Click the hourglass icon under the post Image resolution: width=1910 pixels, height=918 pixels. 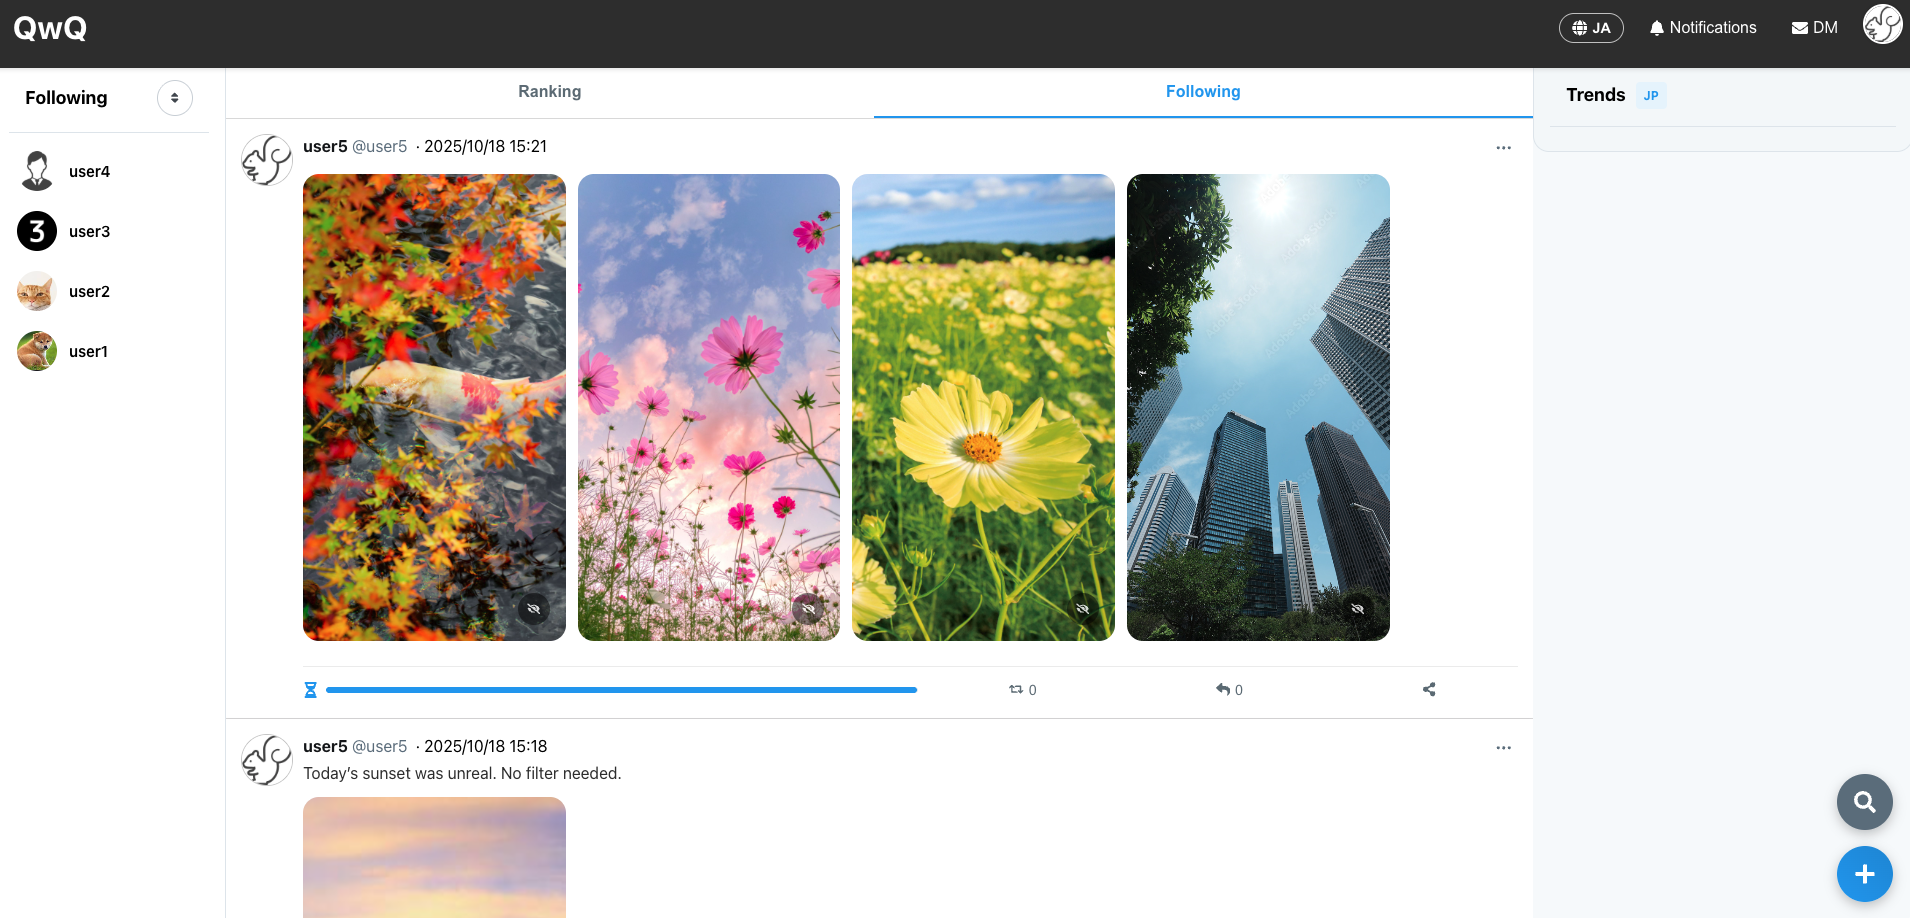311,690
